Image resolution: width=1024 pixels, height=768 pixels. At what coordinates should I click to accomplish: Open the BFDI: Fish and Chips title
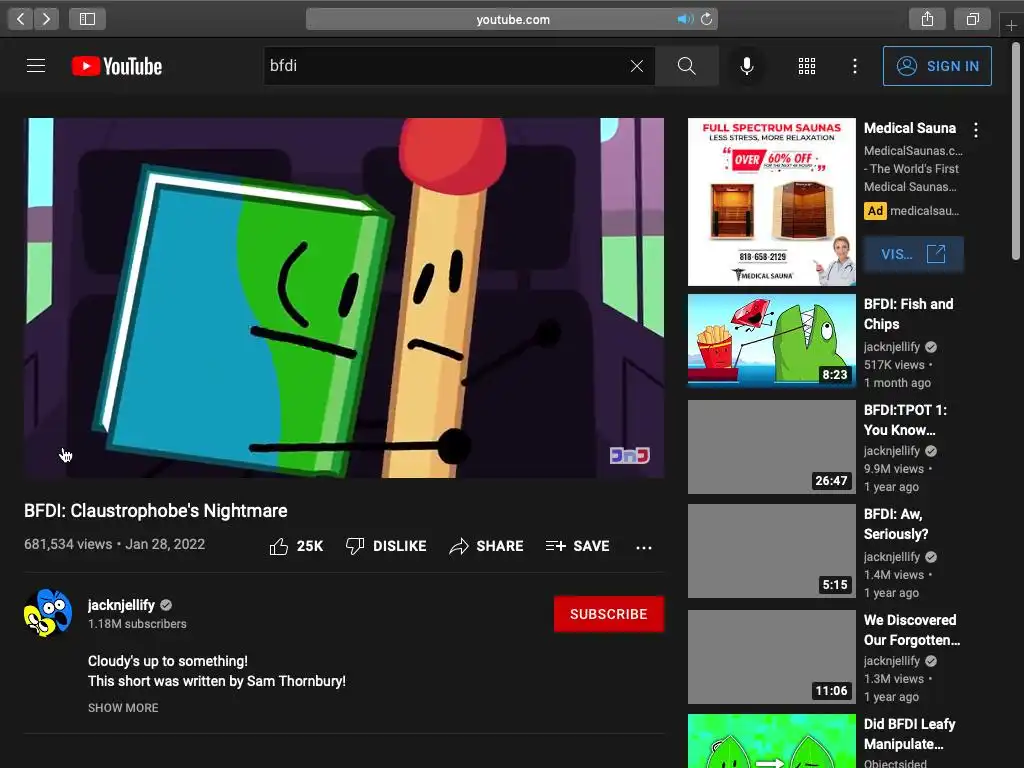point(908,314)
